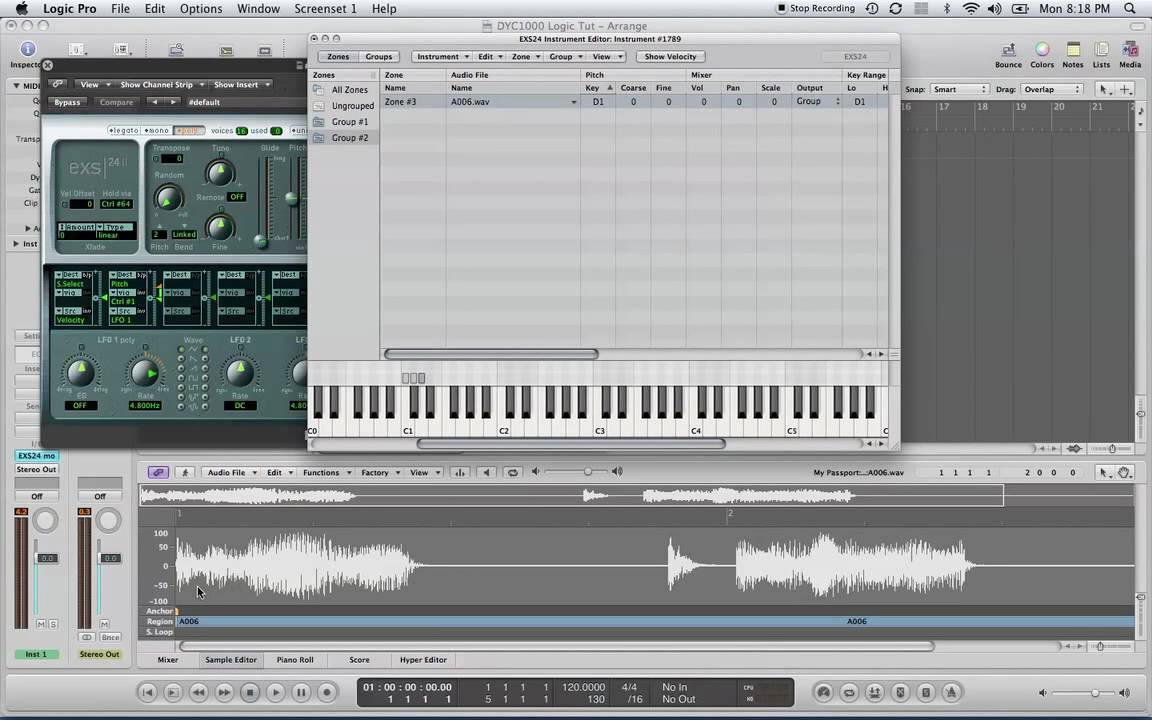Click the Stereo Out output slot
This screenshot has width=1152, height=720.
pos(37,469)
